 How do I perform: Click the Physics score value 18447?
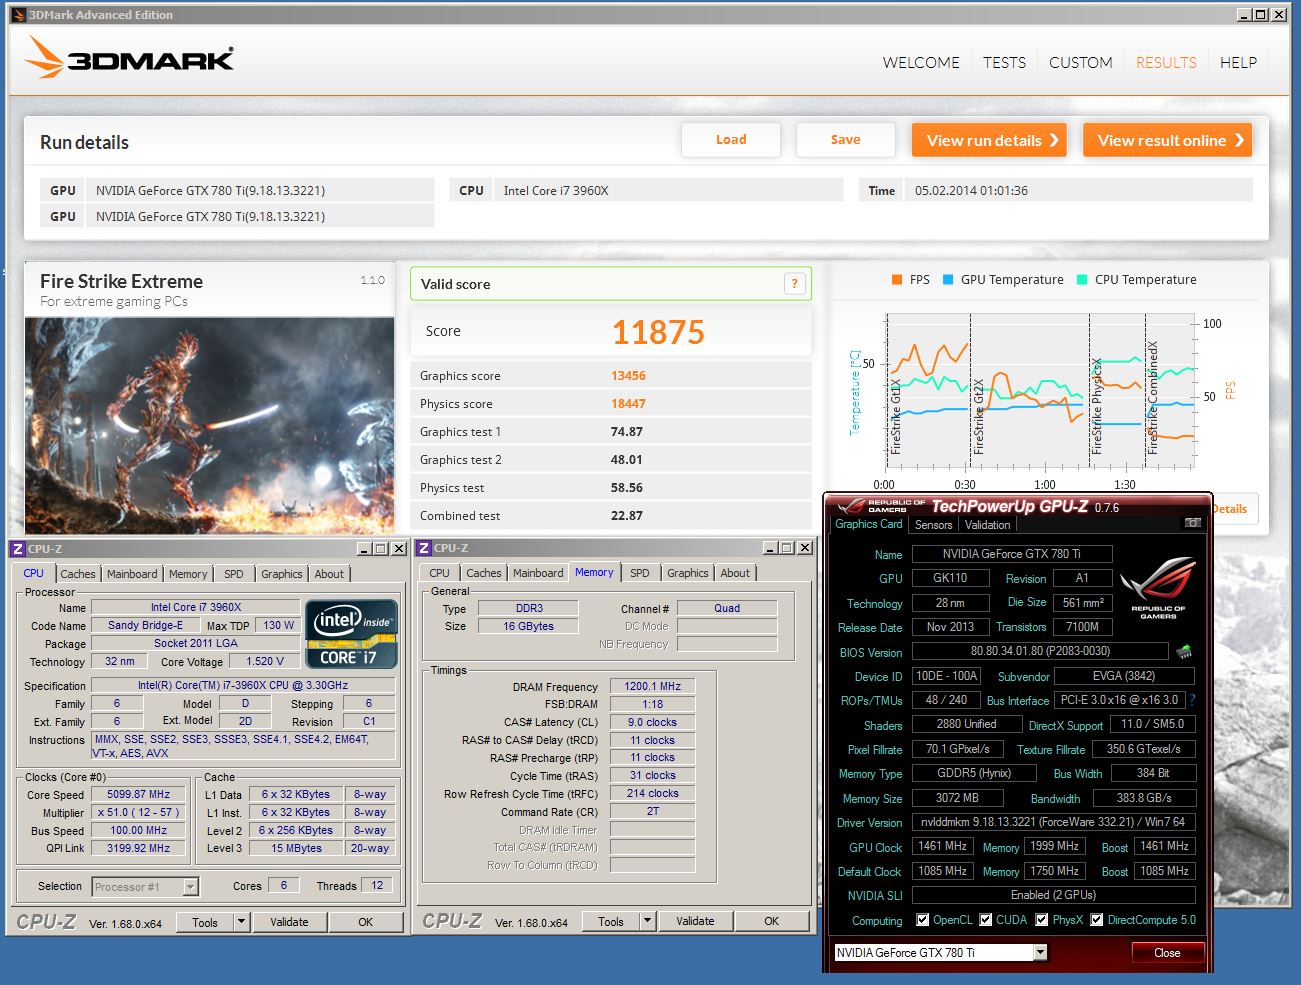628,404
